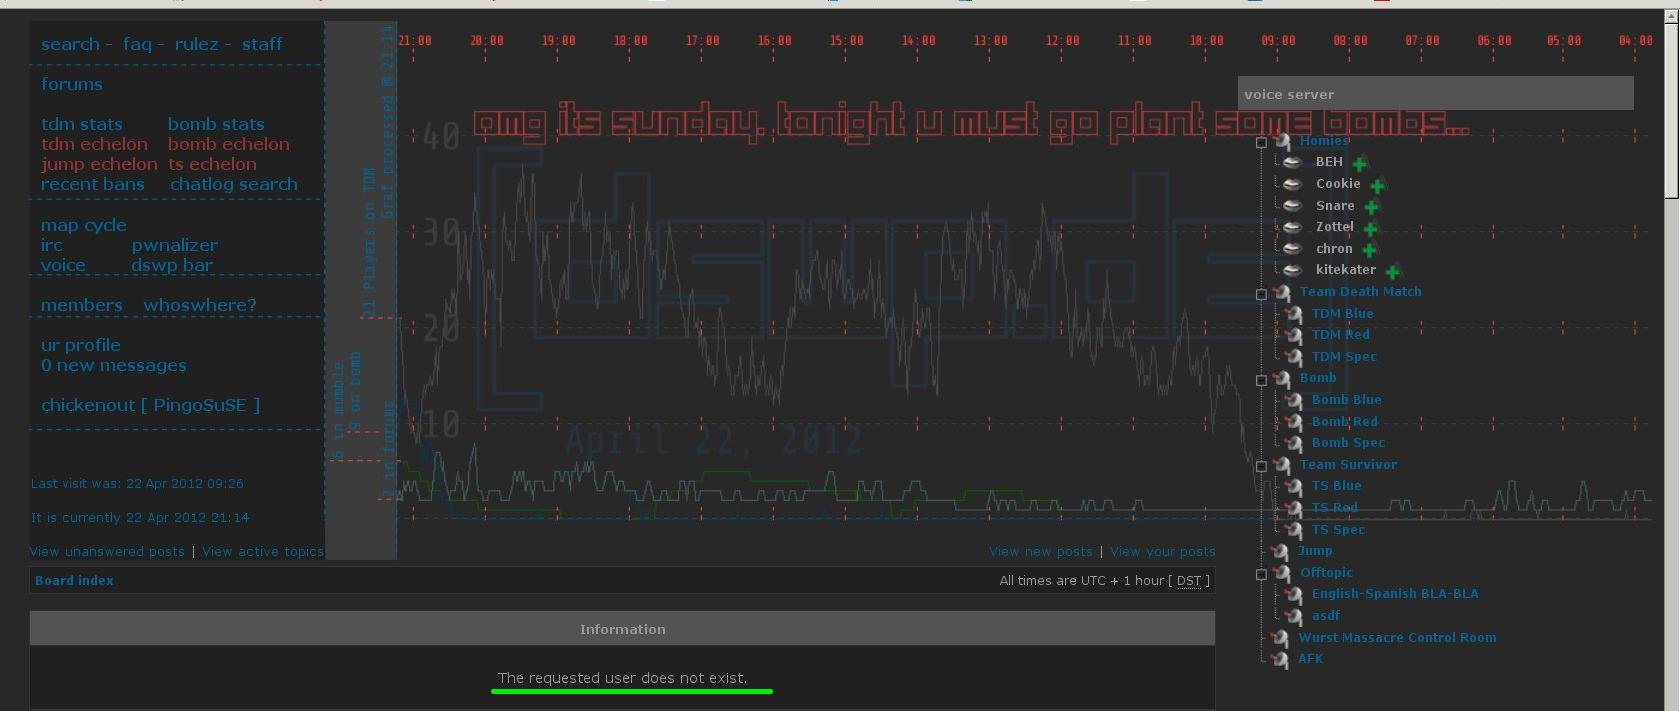Screen dimensions: 1680x711
Task: Click the 15:00 timeline marker
Action: pyautogui.click(x=846, y=41)
